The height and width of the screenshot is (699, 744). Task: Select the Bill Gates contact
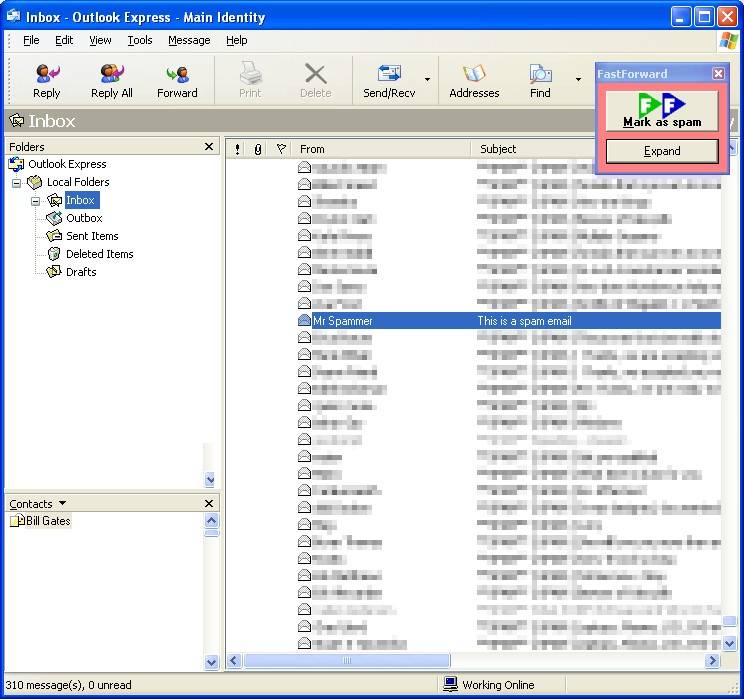(x=48, y=521)
